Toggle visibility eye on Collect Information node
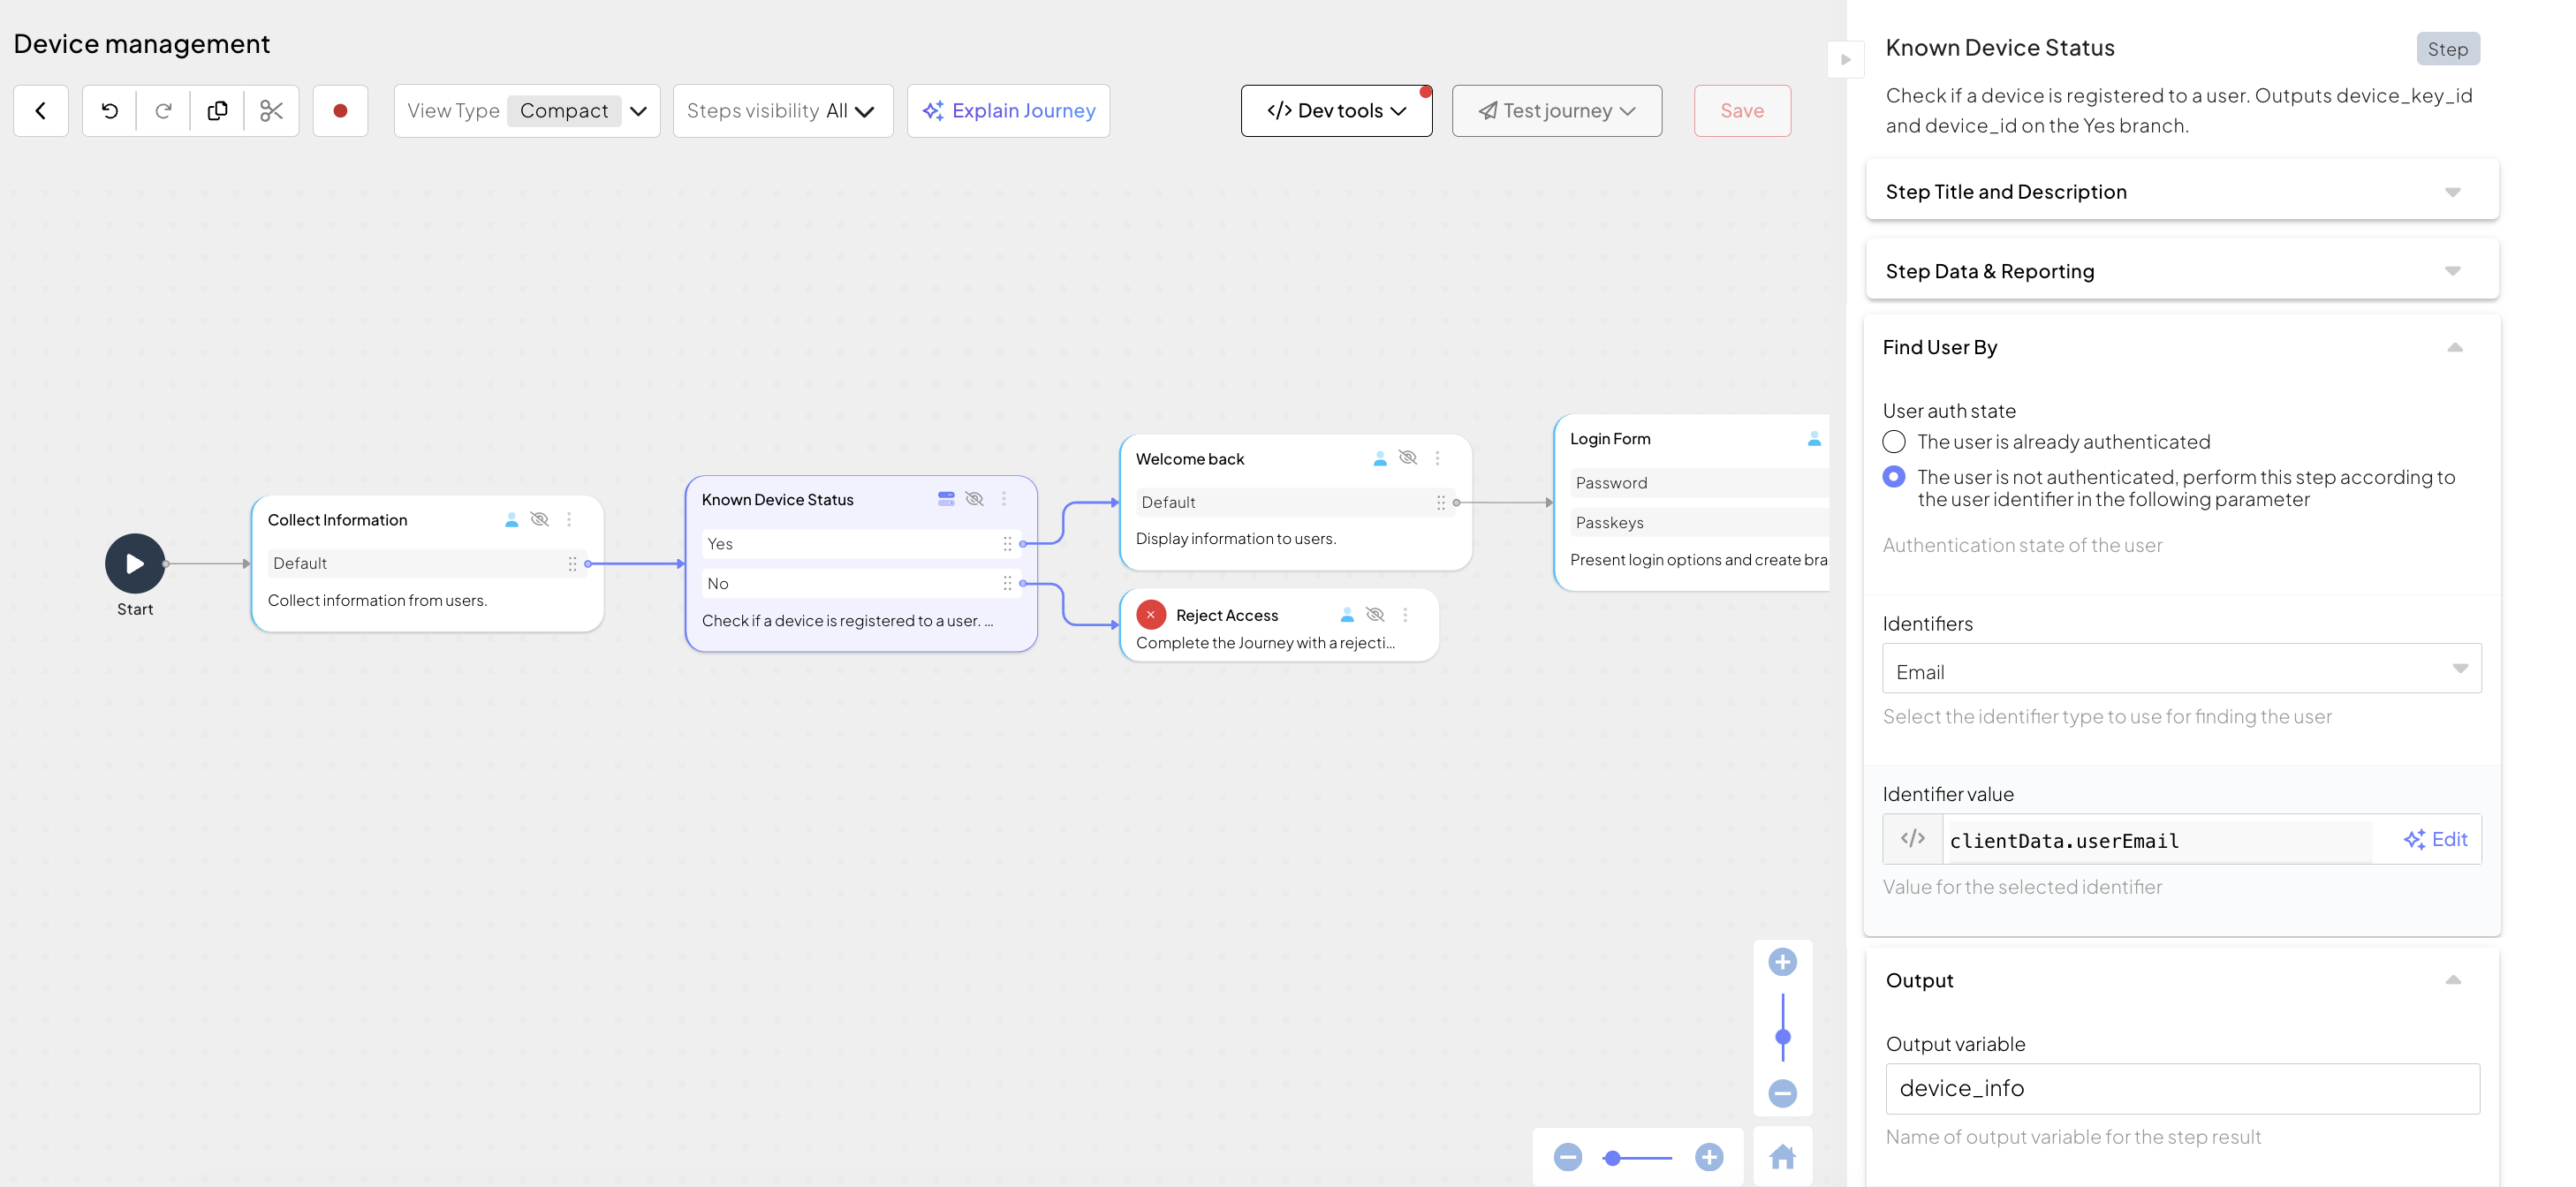Viewport: 2576px width, 1187px height. coord(540,519)
